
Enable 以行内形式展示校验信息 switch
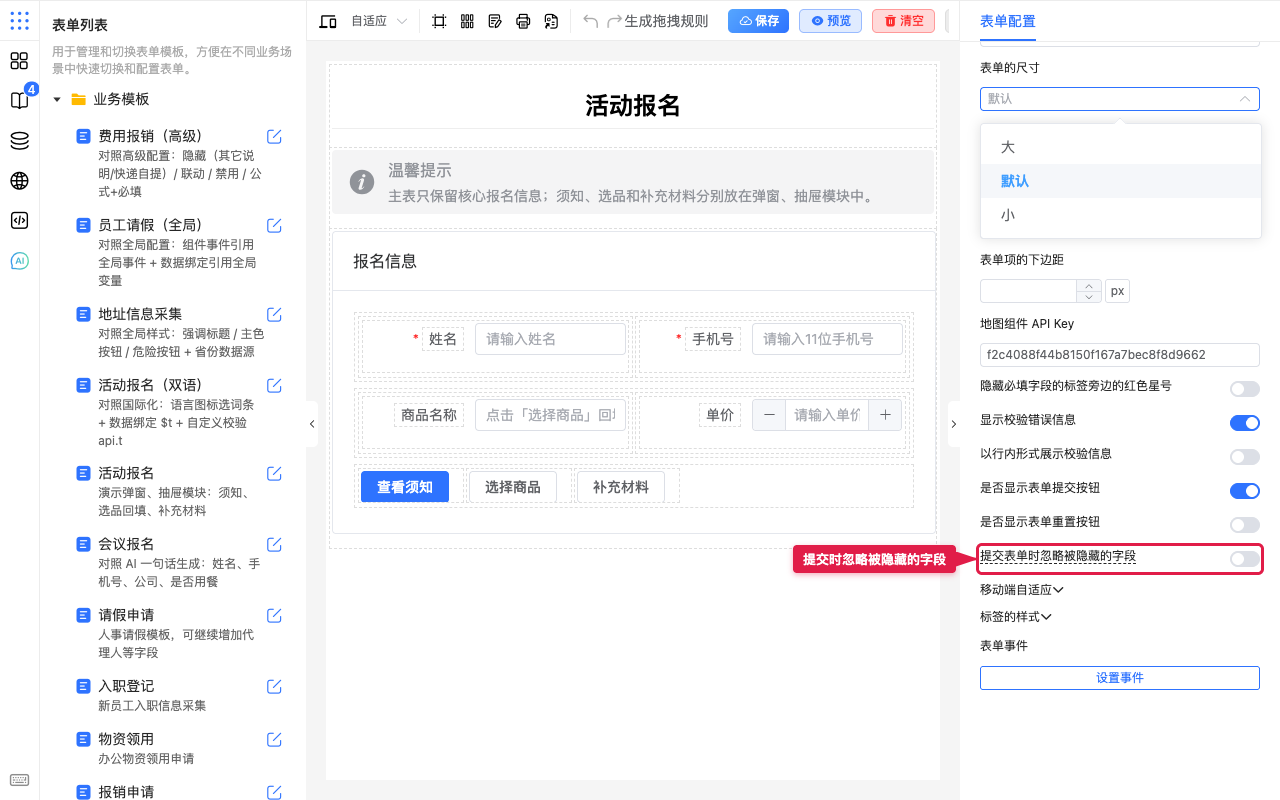click(1244, 457)
